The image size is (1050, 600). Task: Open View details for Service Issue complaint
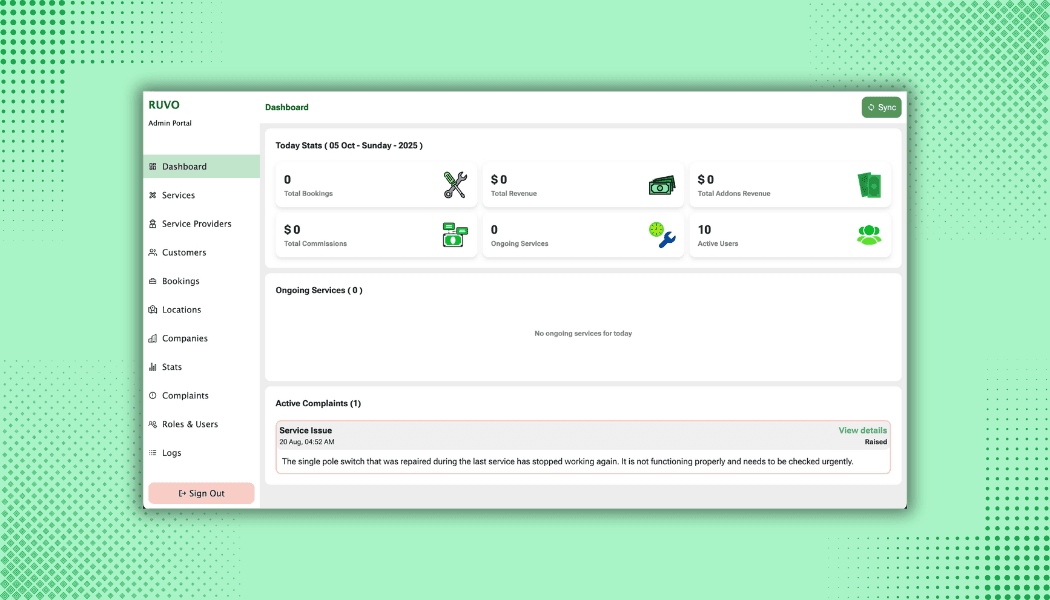coord(862,431)
